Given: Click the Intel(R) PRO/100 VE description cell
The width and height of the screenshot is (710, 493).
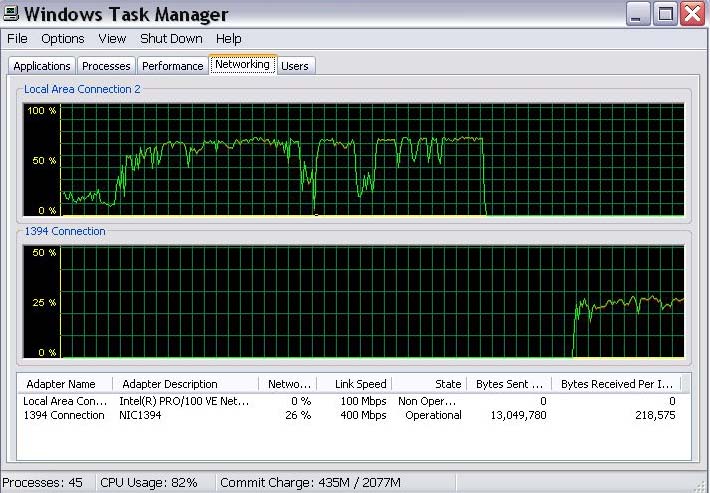Looking at the screenshot, I should coord(184,401).
